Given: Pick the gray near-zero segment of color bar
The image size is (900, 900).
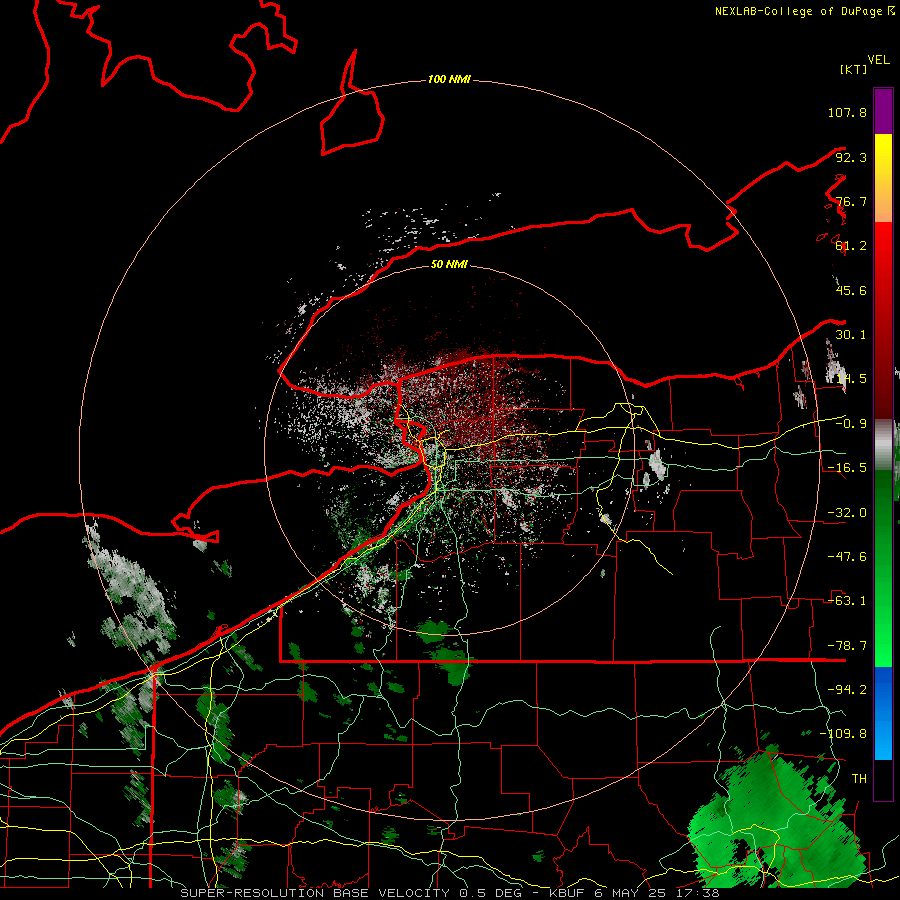Looking at the screenshot, I should click(883, 445).
